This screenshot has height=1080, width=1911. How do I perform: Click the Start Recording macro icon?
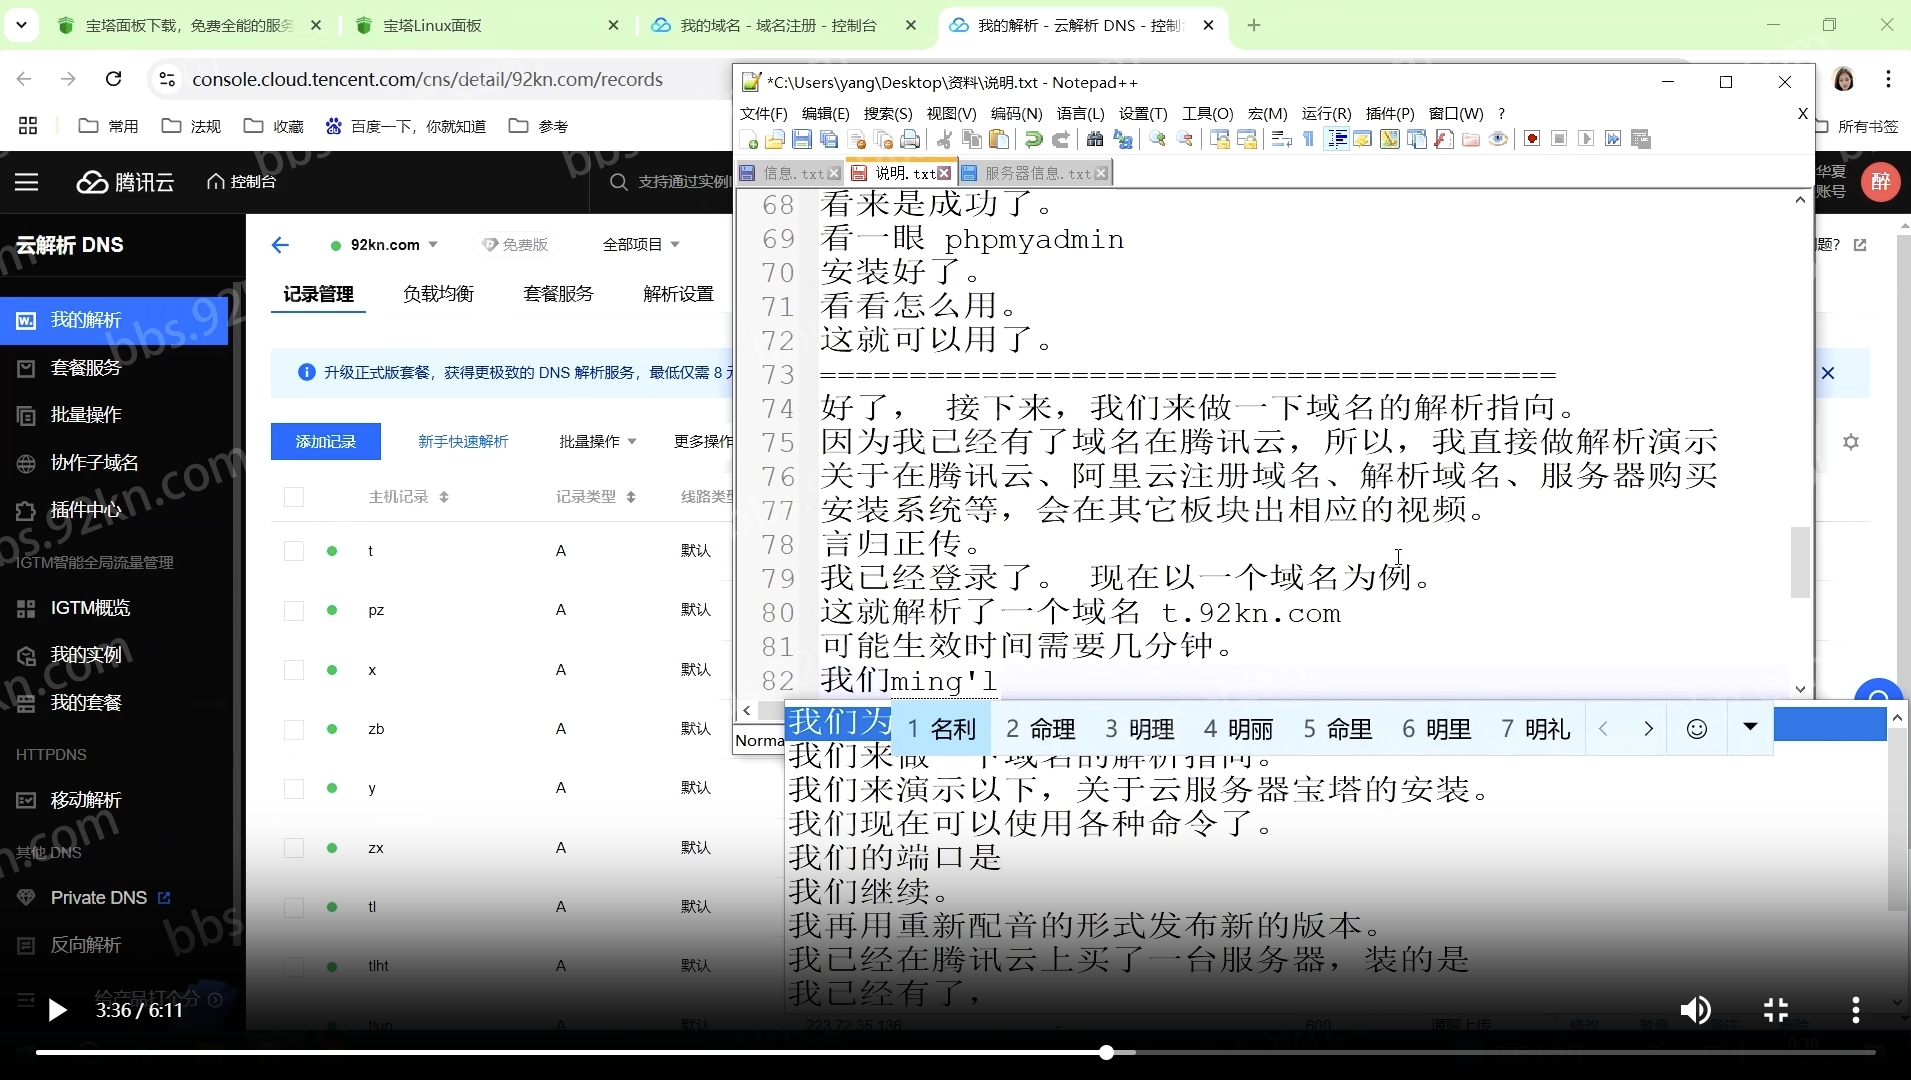pos(1532,139)
